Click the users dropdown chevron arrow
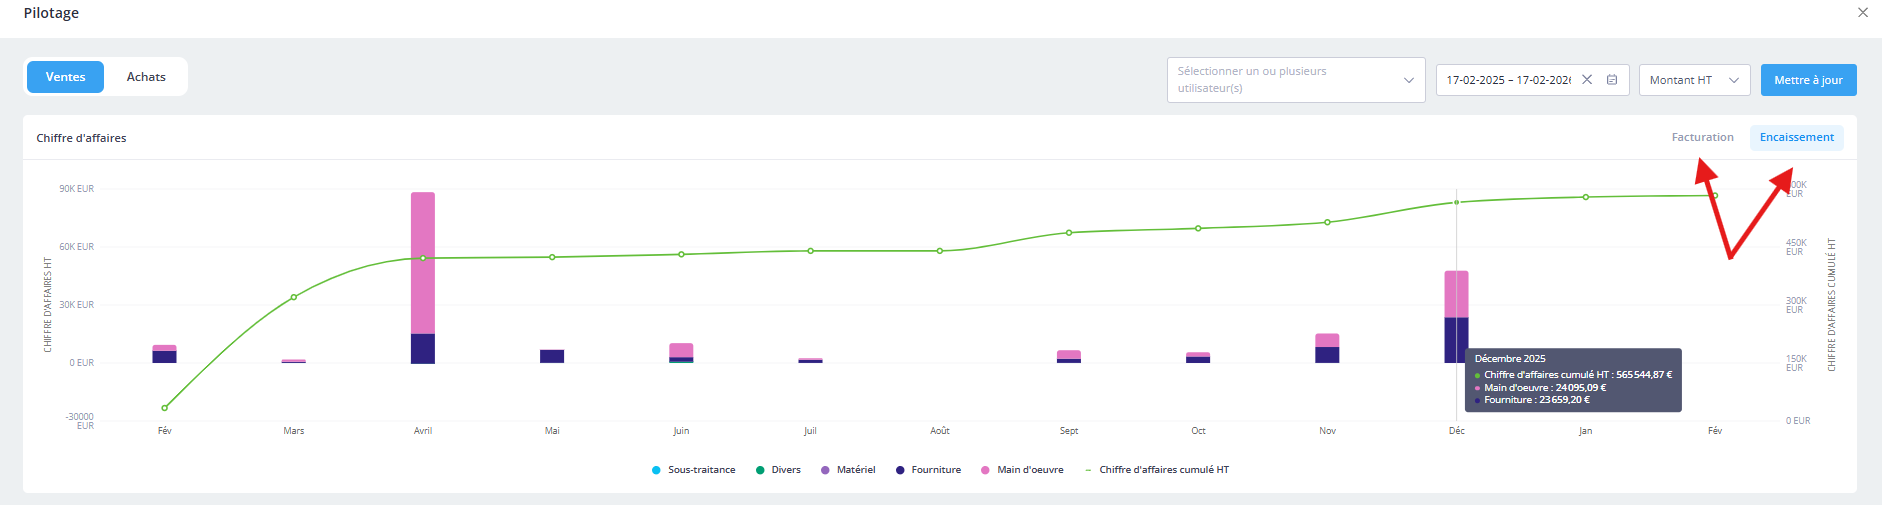1882x505 pixels. 1409,80
